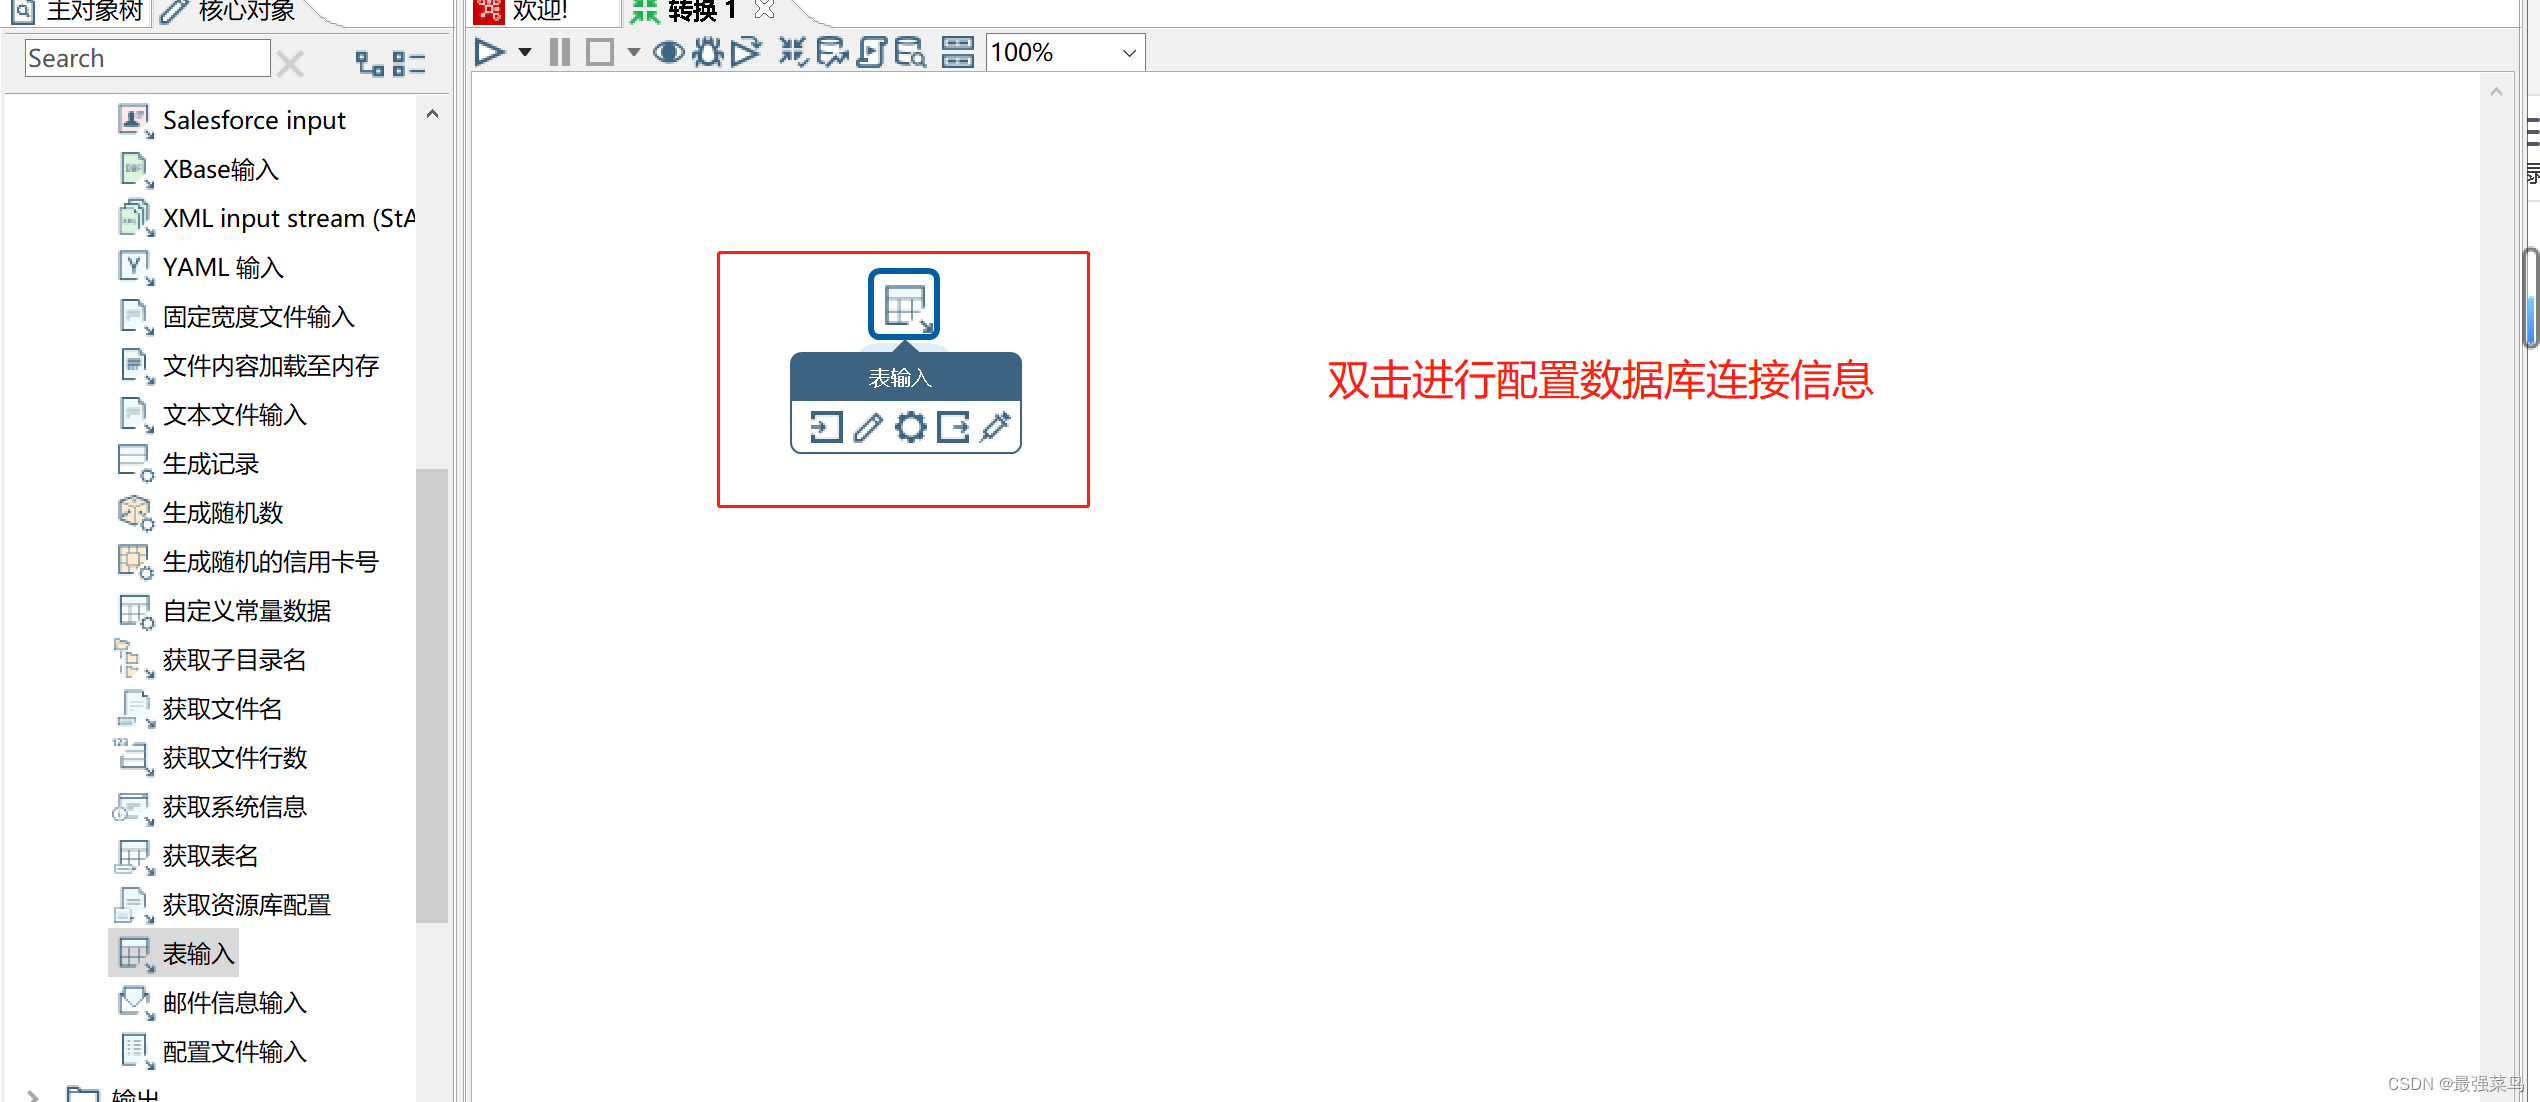Select XML input stream step

(x=288, y=218)
